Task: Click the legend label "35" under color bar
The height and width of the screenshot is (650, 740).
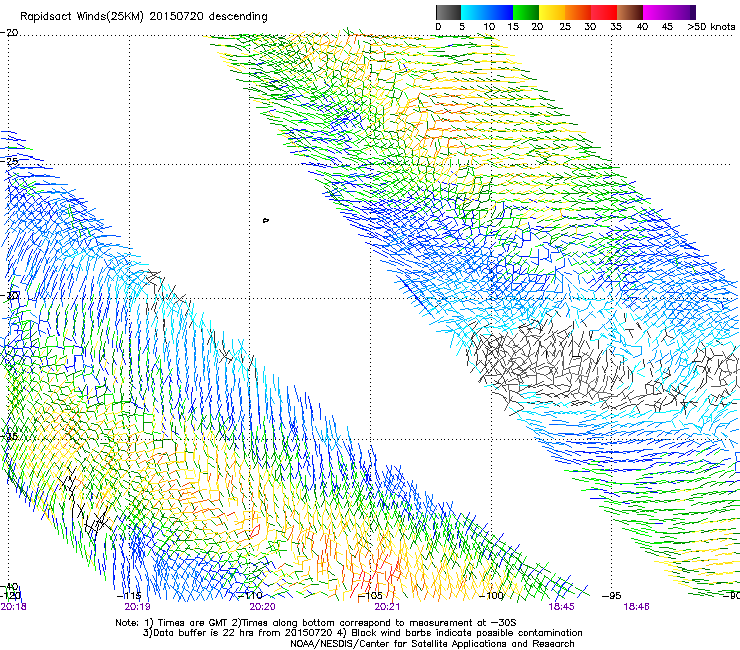Action: 616,27
